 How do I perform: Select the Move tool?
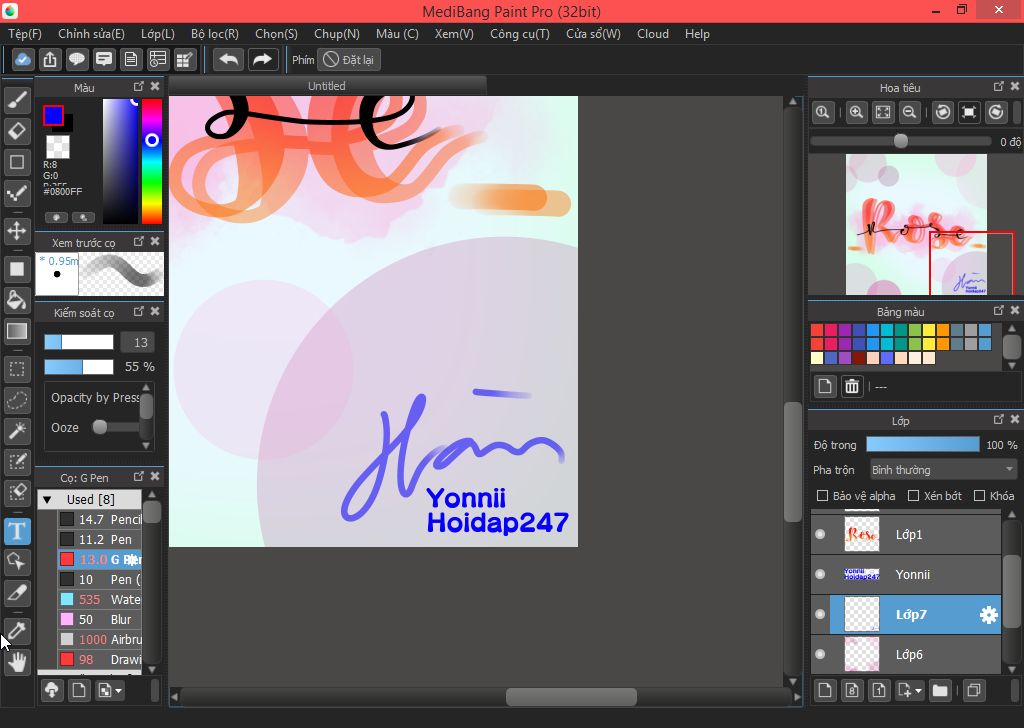coord(17,231)
